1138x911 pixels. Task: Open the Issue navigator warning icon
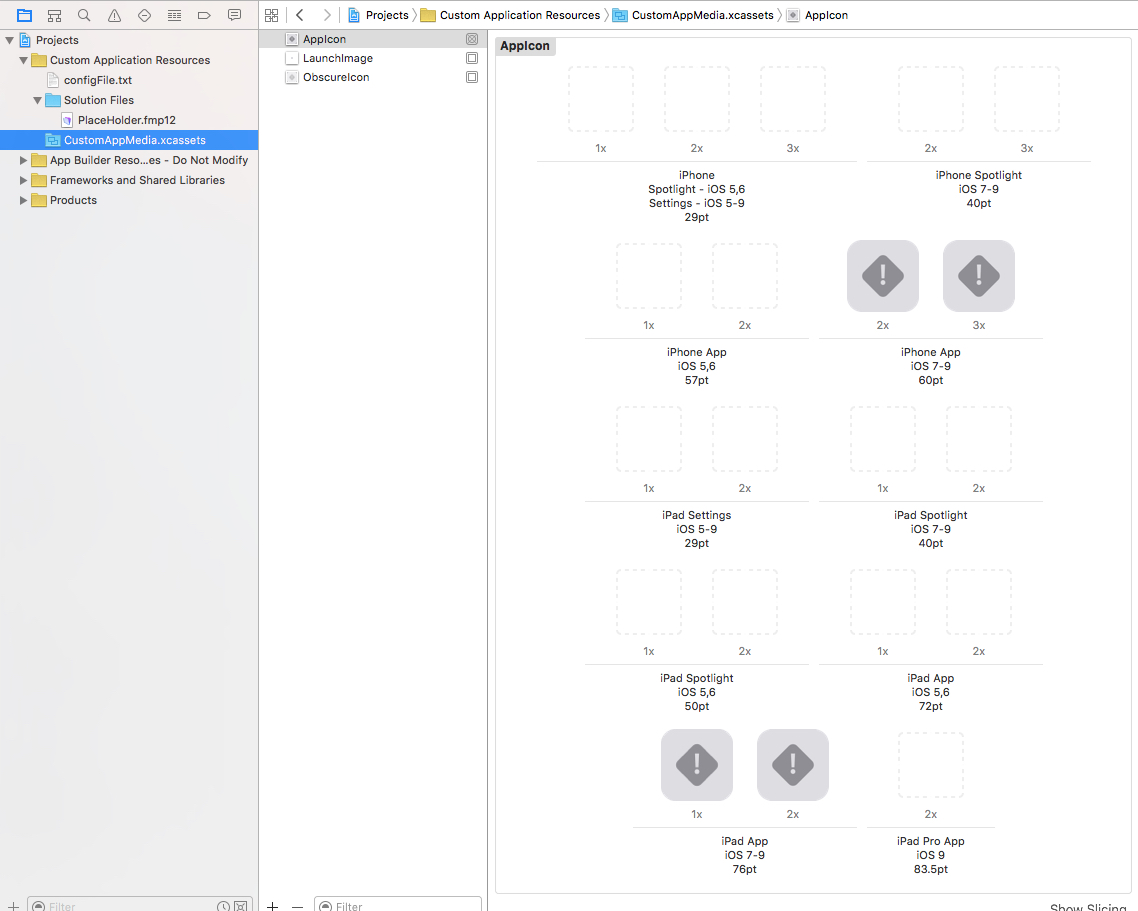tap(114, 15)
